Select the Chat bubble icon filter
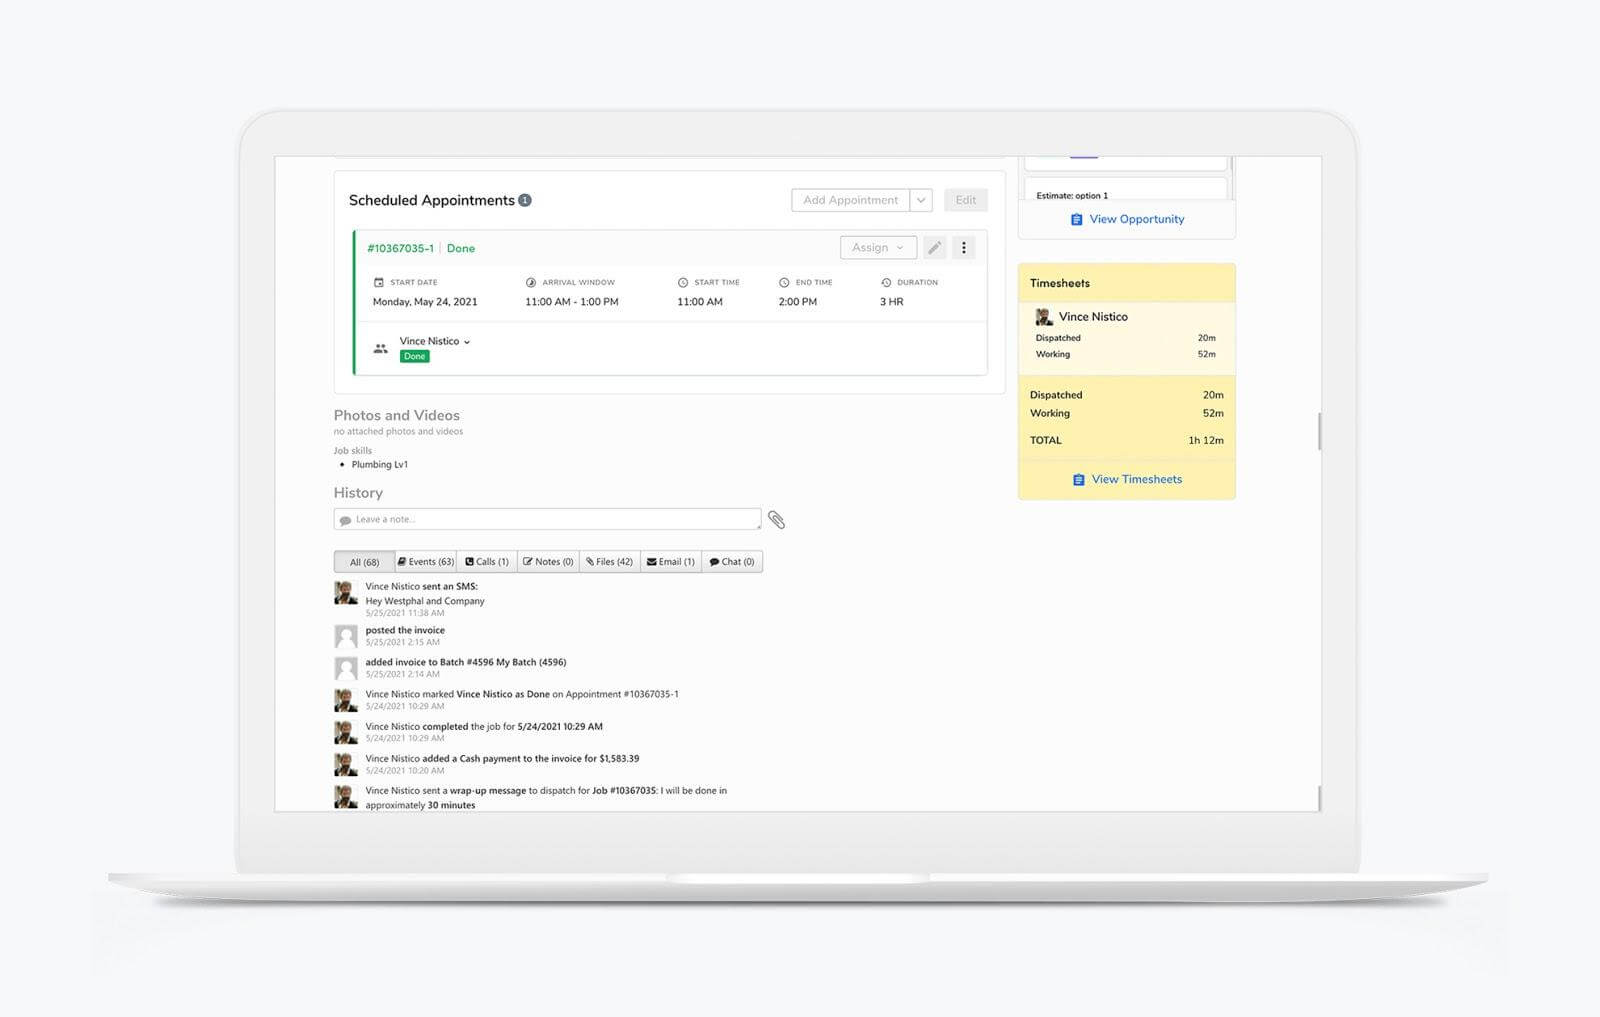This screenshot has width=1600, height=1017. pyautogui.click(x=714, y=561)
